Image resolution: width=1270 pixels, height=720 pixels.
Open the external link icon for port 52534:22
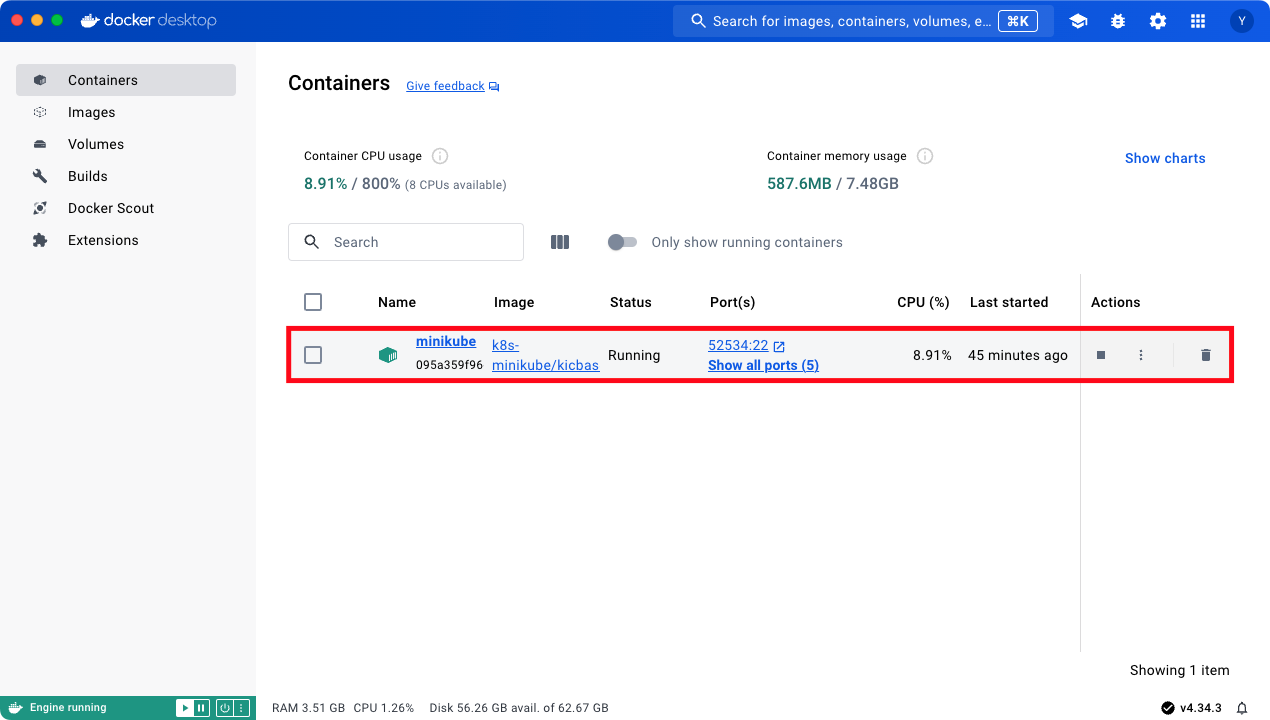[779, 346]
